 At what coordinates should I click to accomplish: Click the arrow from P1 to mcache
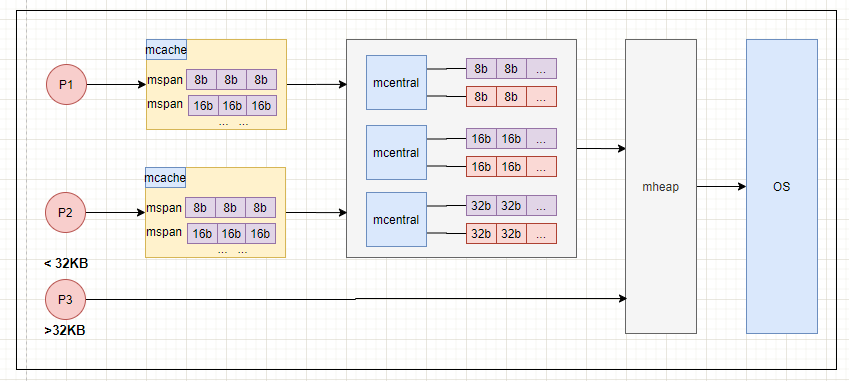click(x=116, y=84)
